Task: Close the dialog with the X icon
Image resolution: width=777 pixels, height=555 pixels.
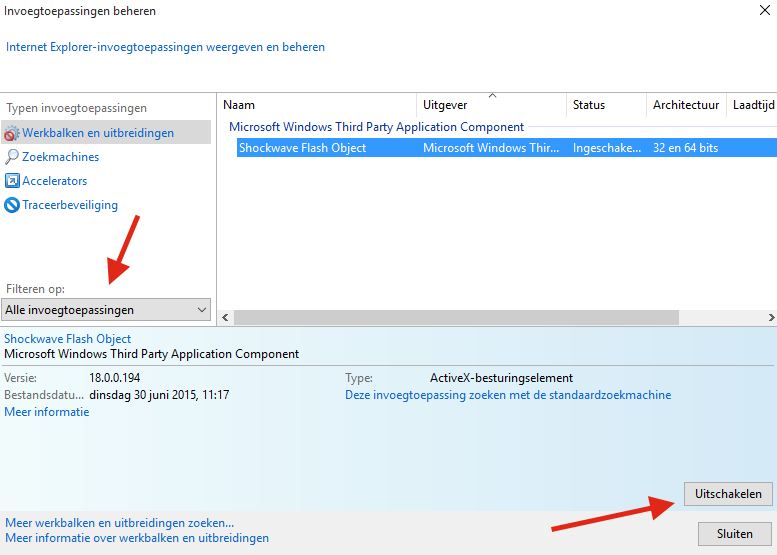Action: pos(765,11)
